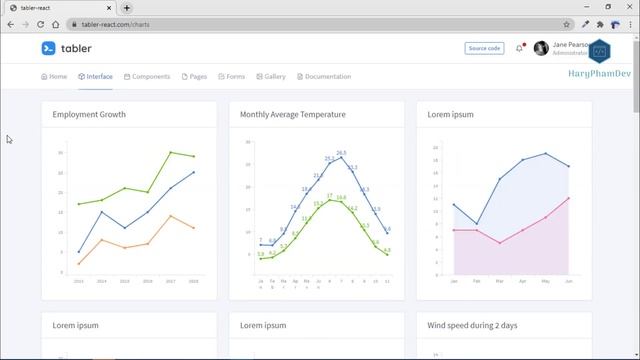Click the address bar URL
Screen dimensions: 640x360
click(116, 24)
